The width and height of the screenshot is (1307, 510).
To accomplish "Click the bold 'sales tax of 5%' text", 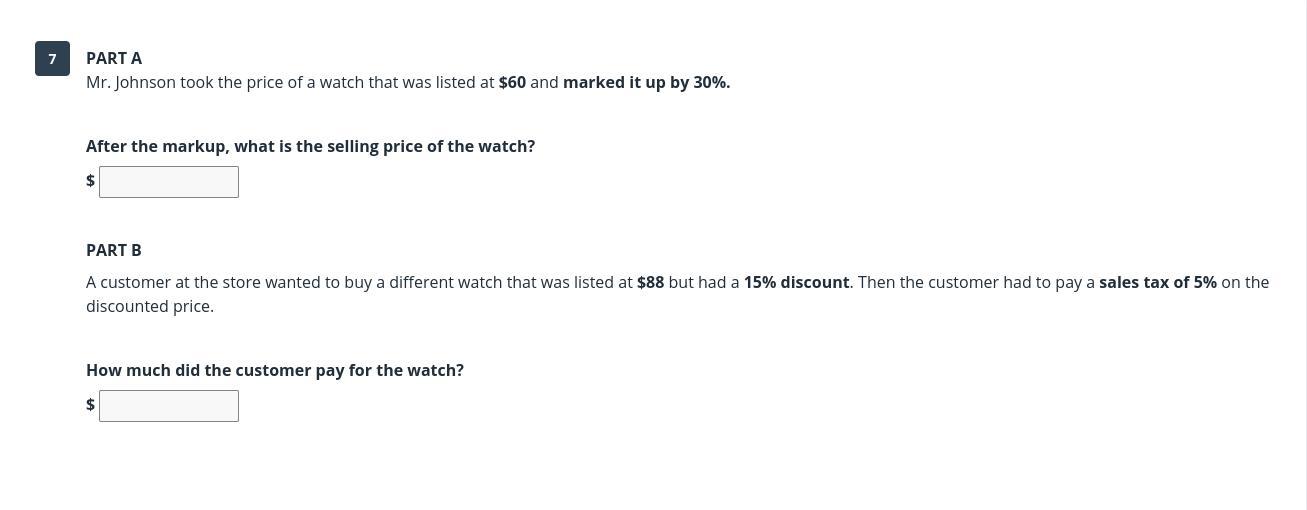I will pos(1157,283).
